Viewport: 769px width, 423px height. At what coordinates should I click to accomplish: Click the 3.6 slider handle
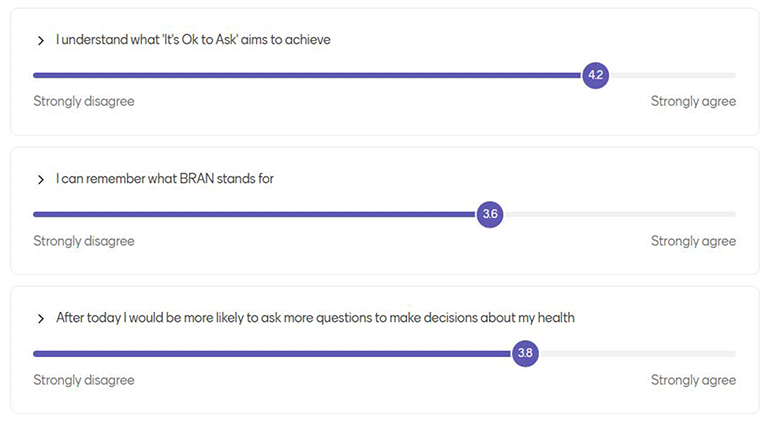click(x=490, y=214)
